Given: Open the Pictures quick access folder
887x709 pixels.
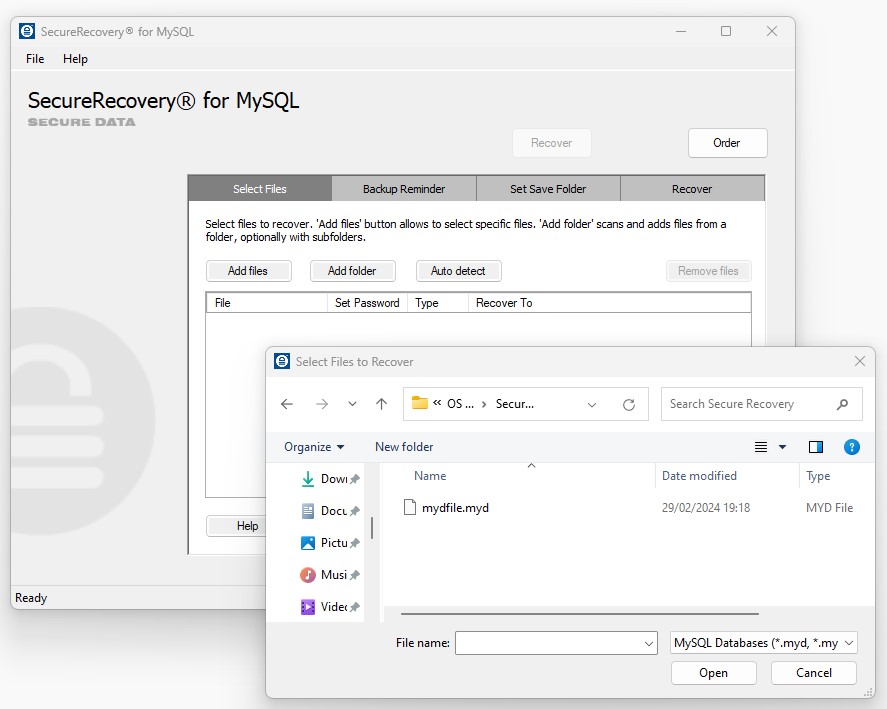Looking at the screenshot, I should tap(330, 543).
